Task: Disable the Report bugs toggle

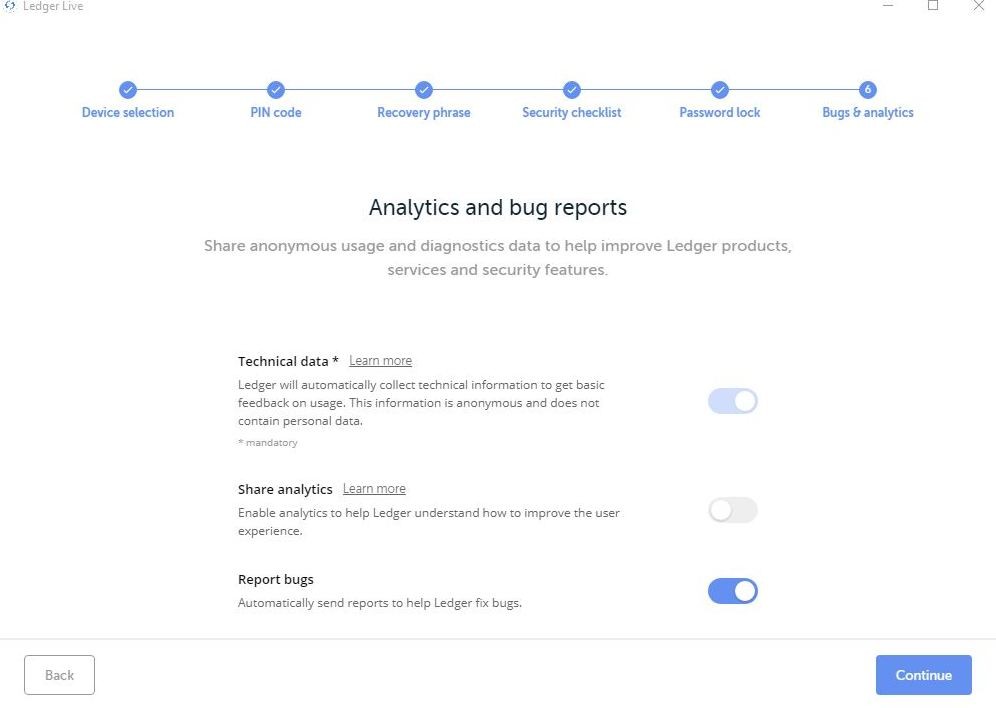Action: tap(732, 591)
